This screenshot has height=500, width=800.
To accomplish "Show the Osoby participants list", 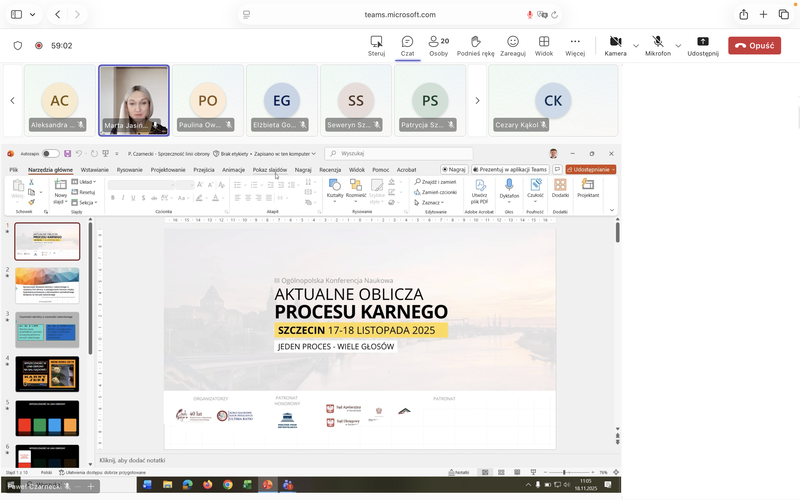I will click(x=438, y=45).
